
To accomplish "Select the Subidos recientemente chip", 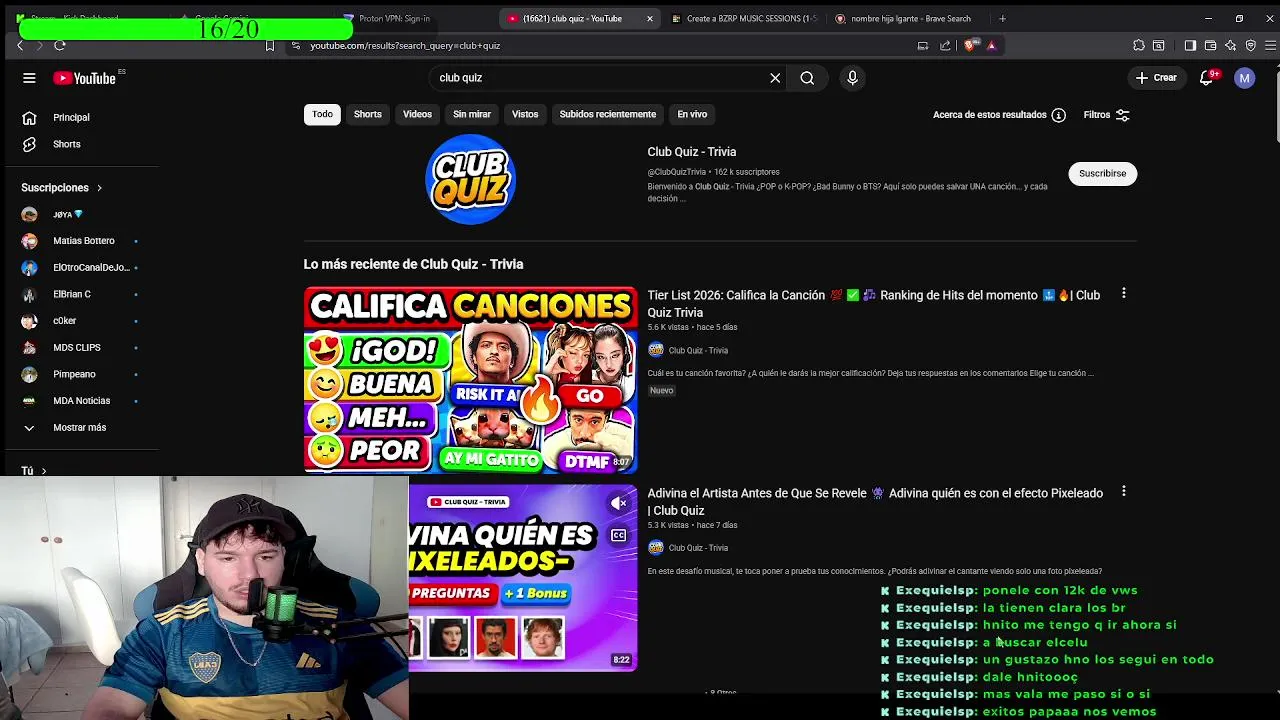I will 608,114.
